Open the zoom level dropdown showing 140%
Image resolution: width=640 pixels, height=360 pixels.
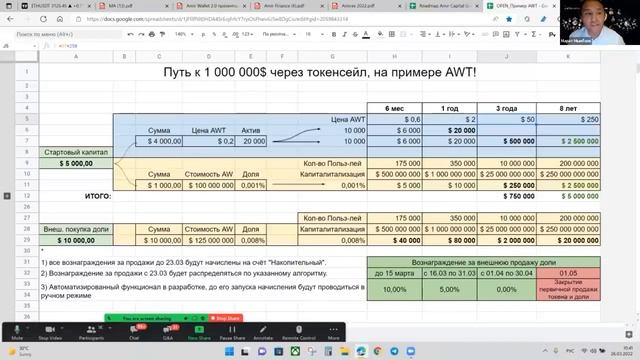coord(184,34)
